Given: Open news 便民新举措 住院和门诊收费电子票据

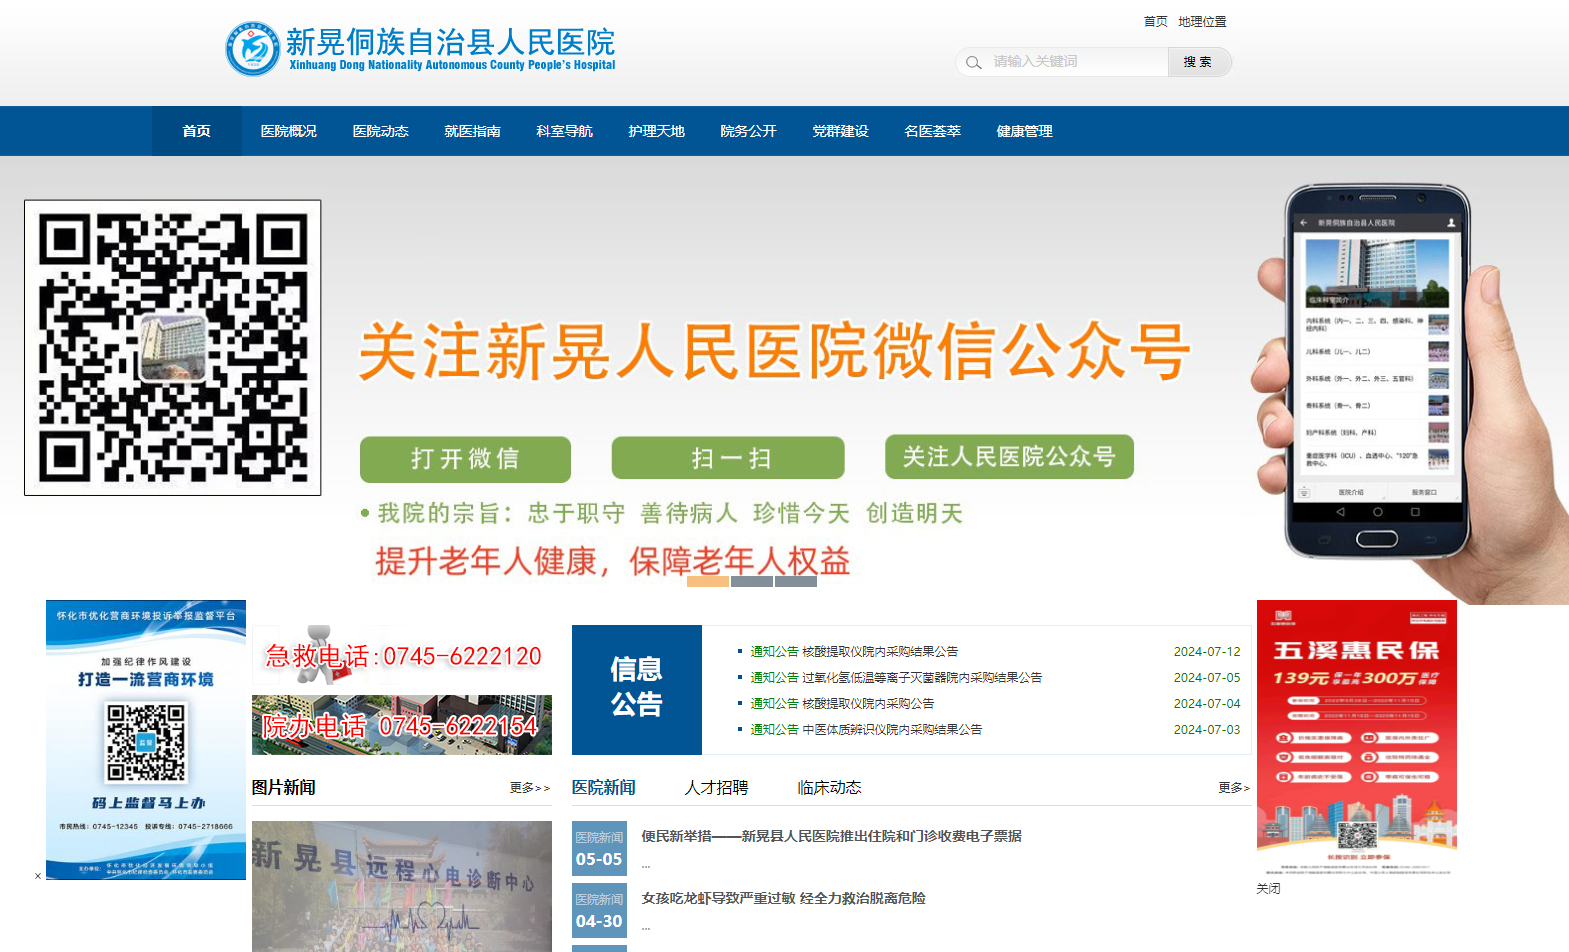Looking at the screenshot, I should [x=832, y=836].
